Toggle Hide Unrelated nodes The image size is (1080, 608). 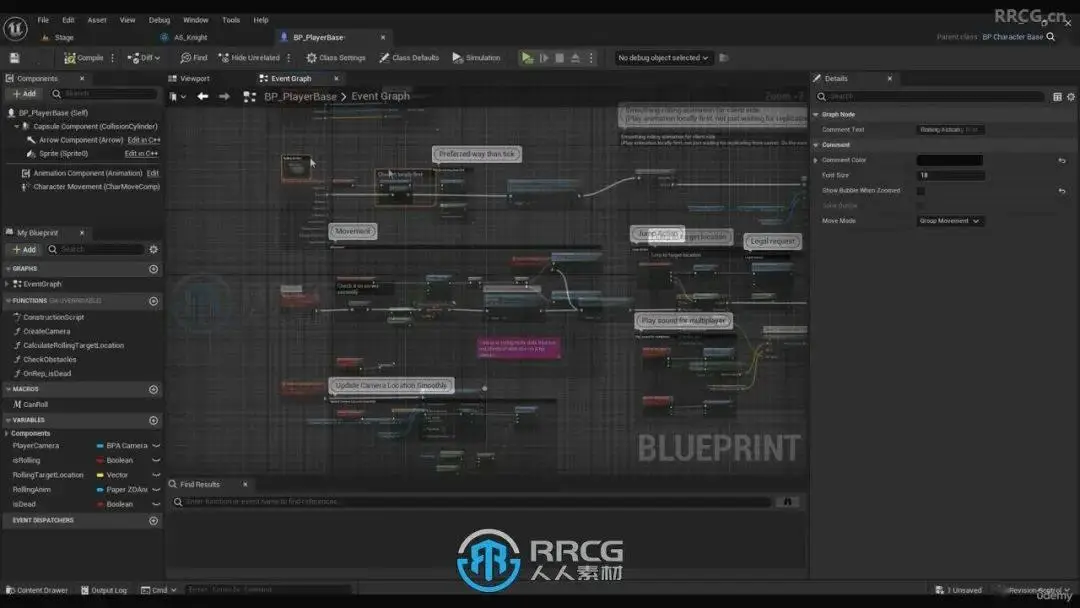pyautogui.click(x=249, y=58)
